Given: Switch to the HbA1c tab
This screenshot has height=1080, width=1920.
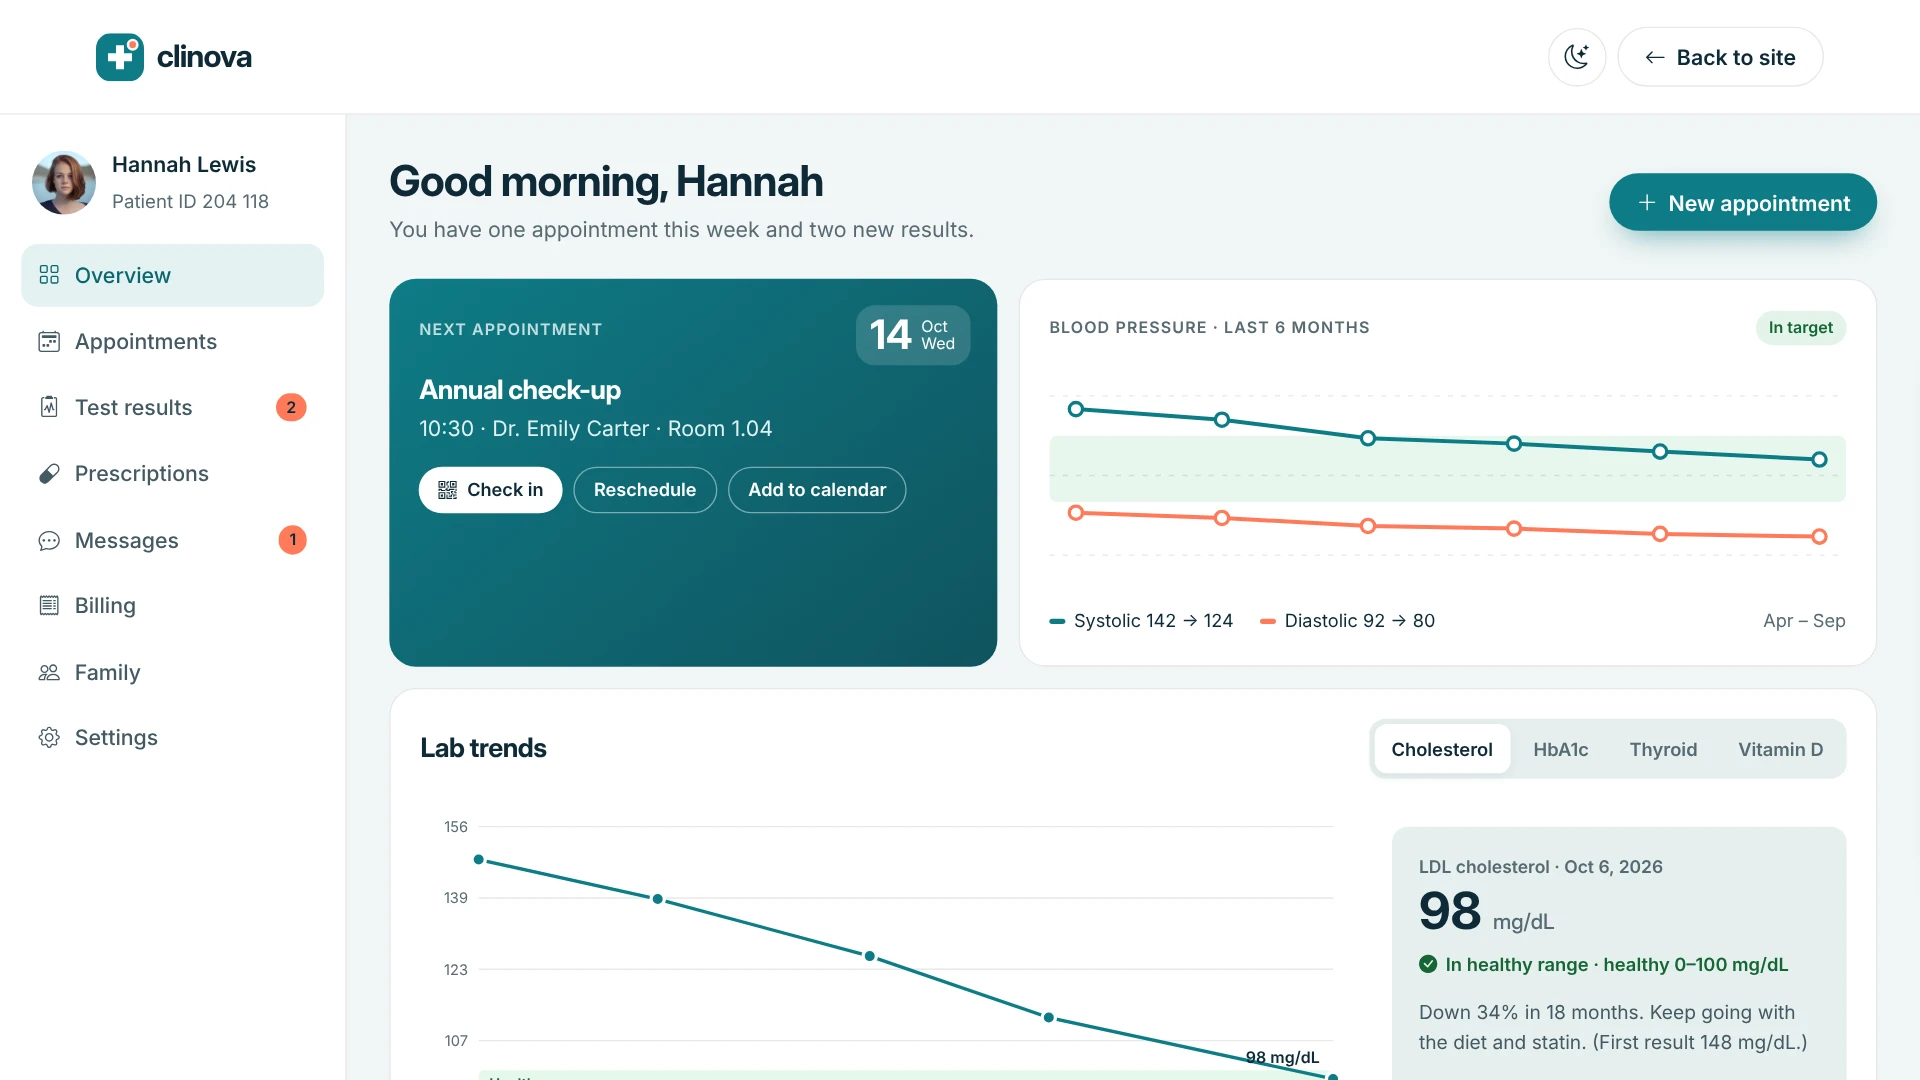Looking at the screenshot, I should (1560, 749).
